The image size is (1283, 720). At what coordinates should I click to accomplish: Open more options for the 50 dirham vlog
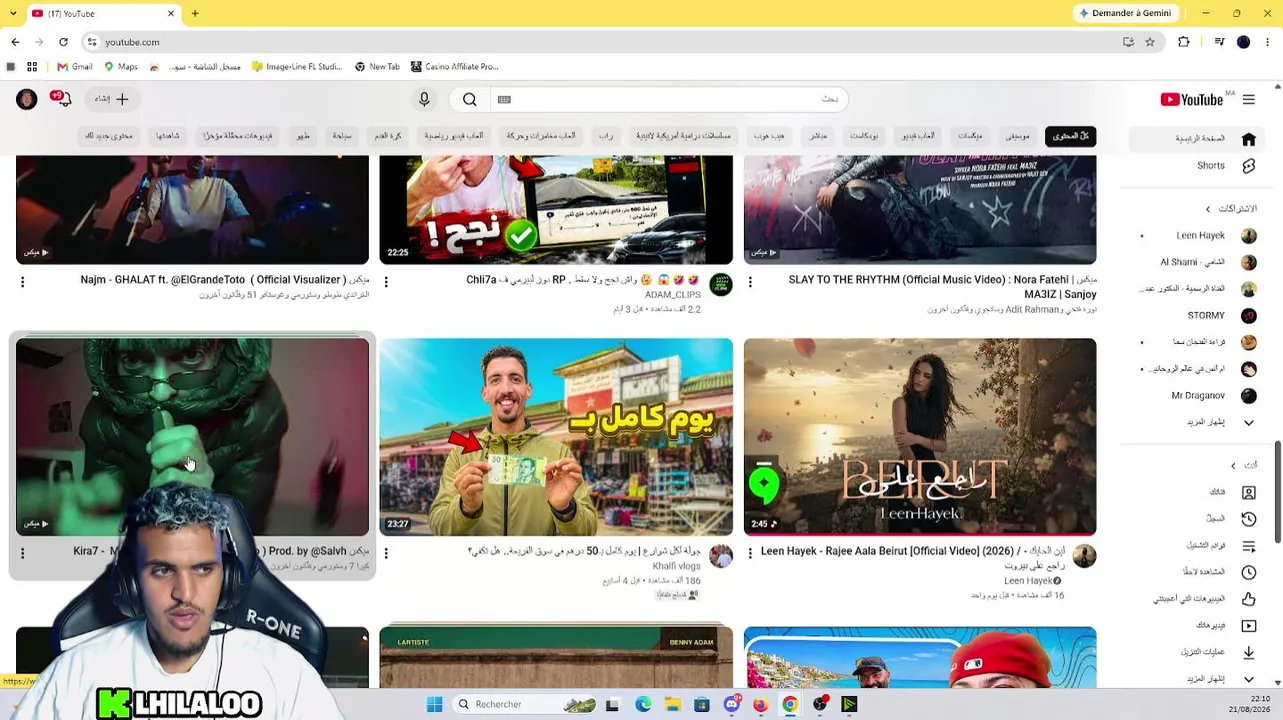[386, 553]
